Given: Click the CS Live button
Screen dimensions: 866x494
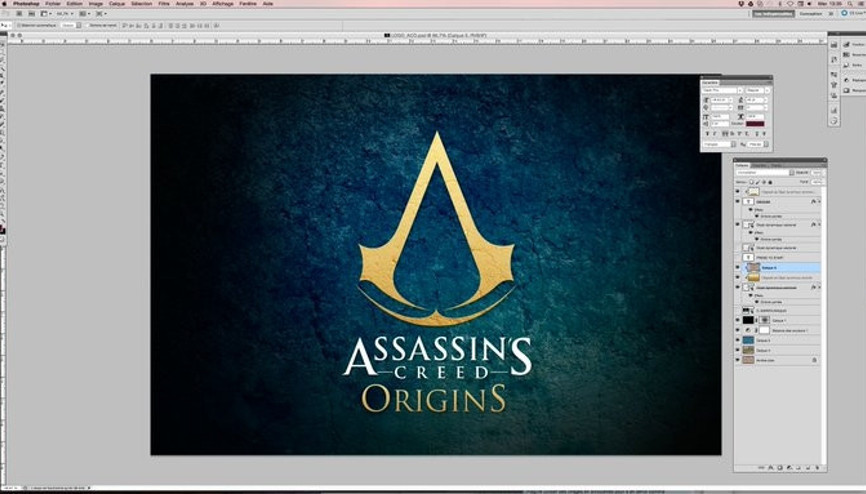Looking at the screenshot, I should tap(854, 13).
